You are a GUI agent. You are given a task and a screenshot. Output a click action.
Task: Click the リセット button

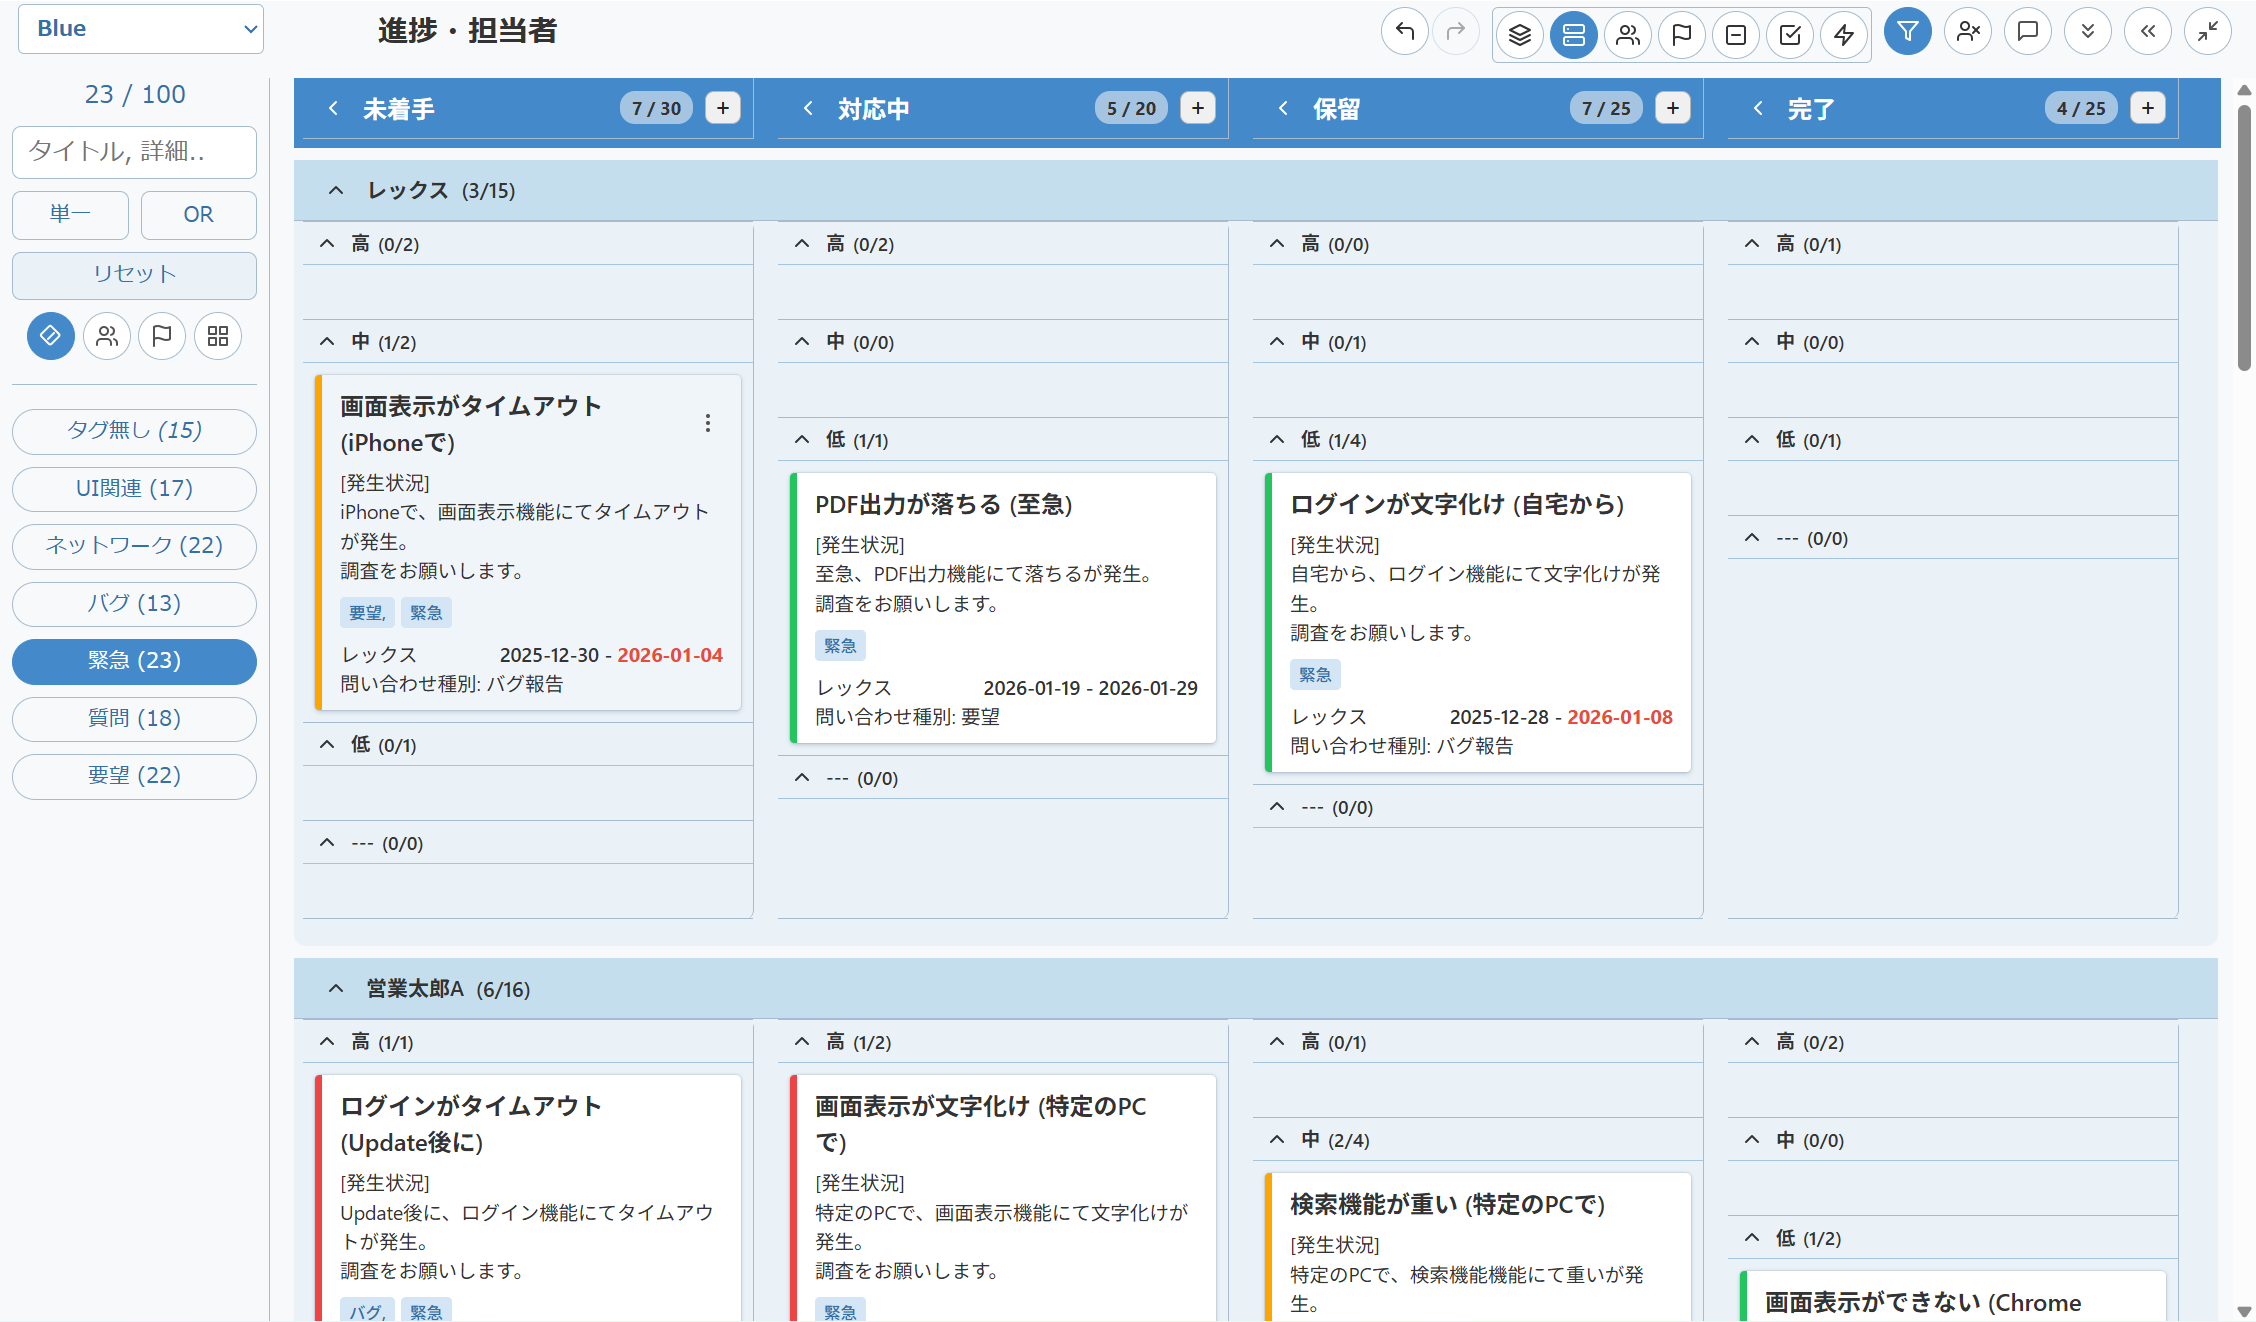(x=134, y=274)
